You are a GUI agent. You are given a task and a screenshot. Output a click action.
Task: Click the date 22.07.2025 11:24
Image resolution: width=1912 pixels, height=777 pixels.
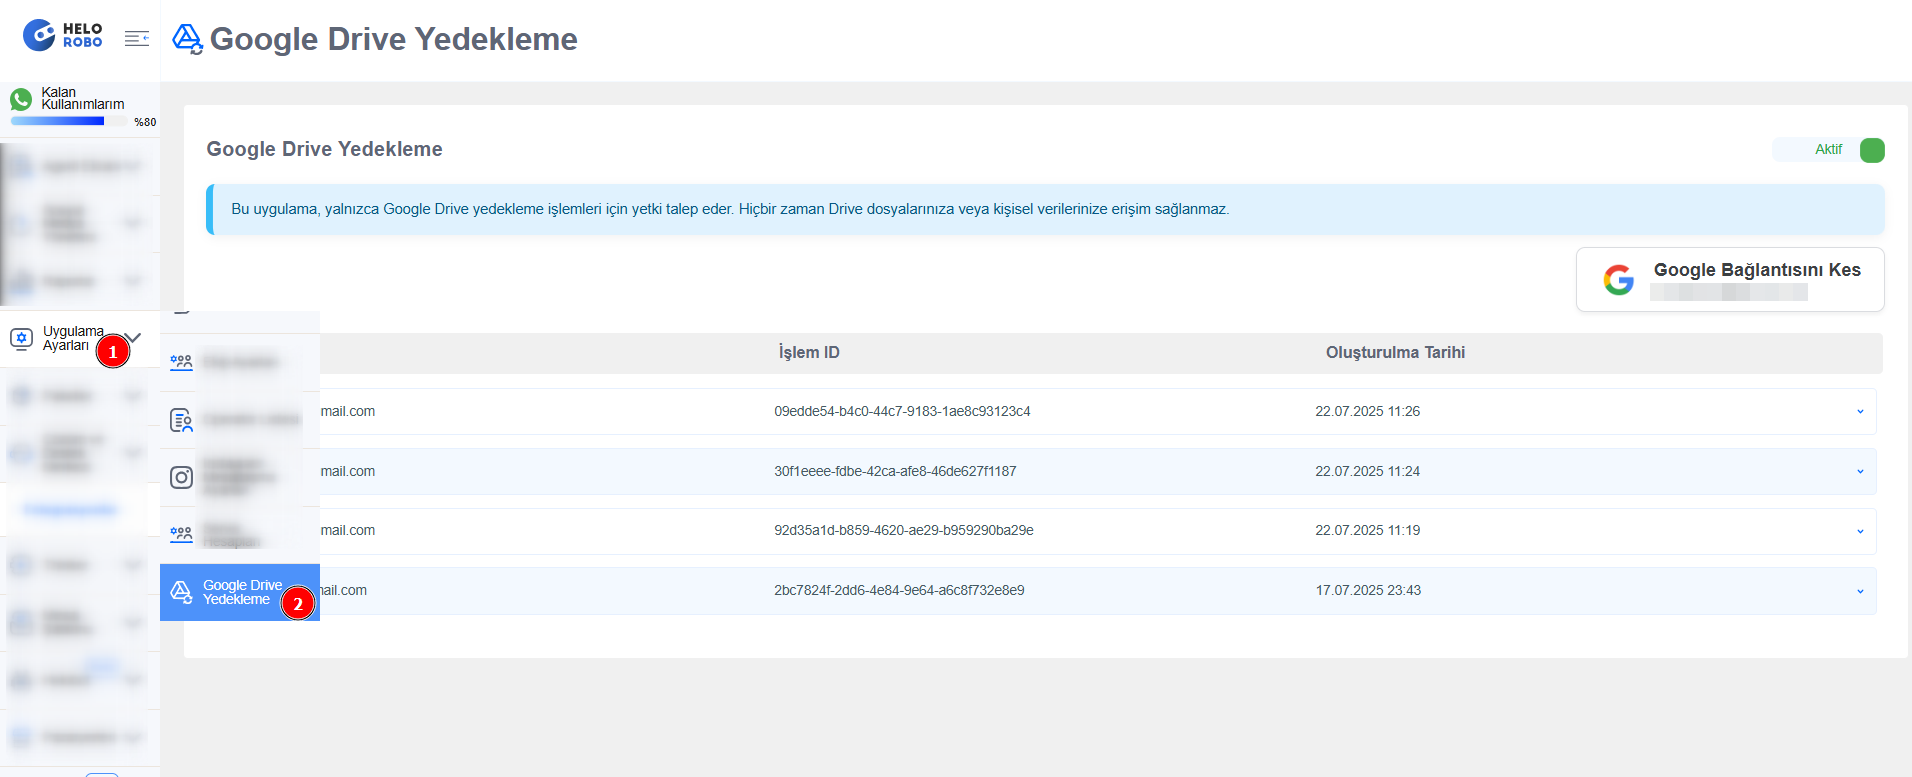pyautogui.click(x=1367, y=471)
